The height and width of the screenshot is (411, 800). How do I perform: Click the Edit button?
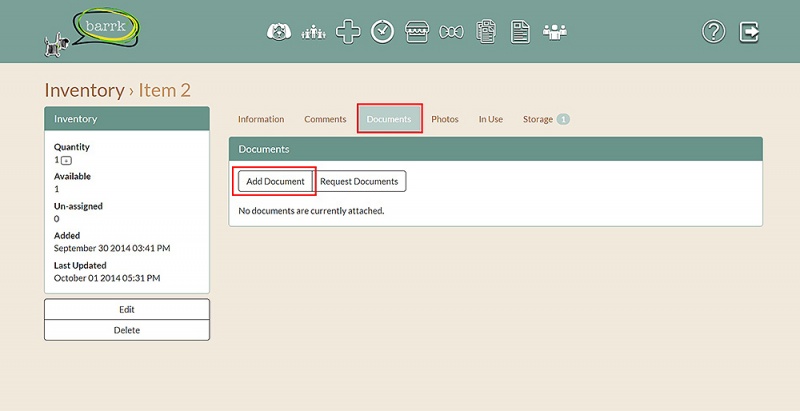127,310
